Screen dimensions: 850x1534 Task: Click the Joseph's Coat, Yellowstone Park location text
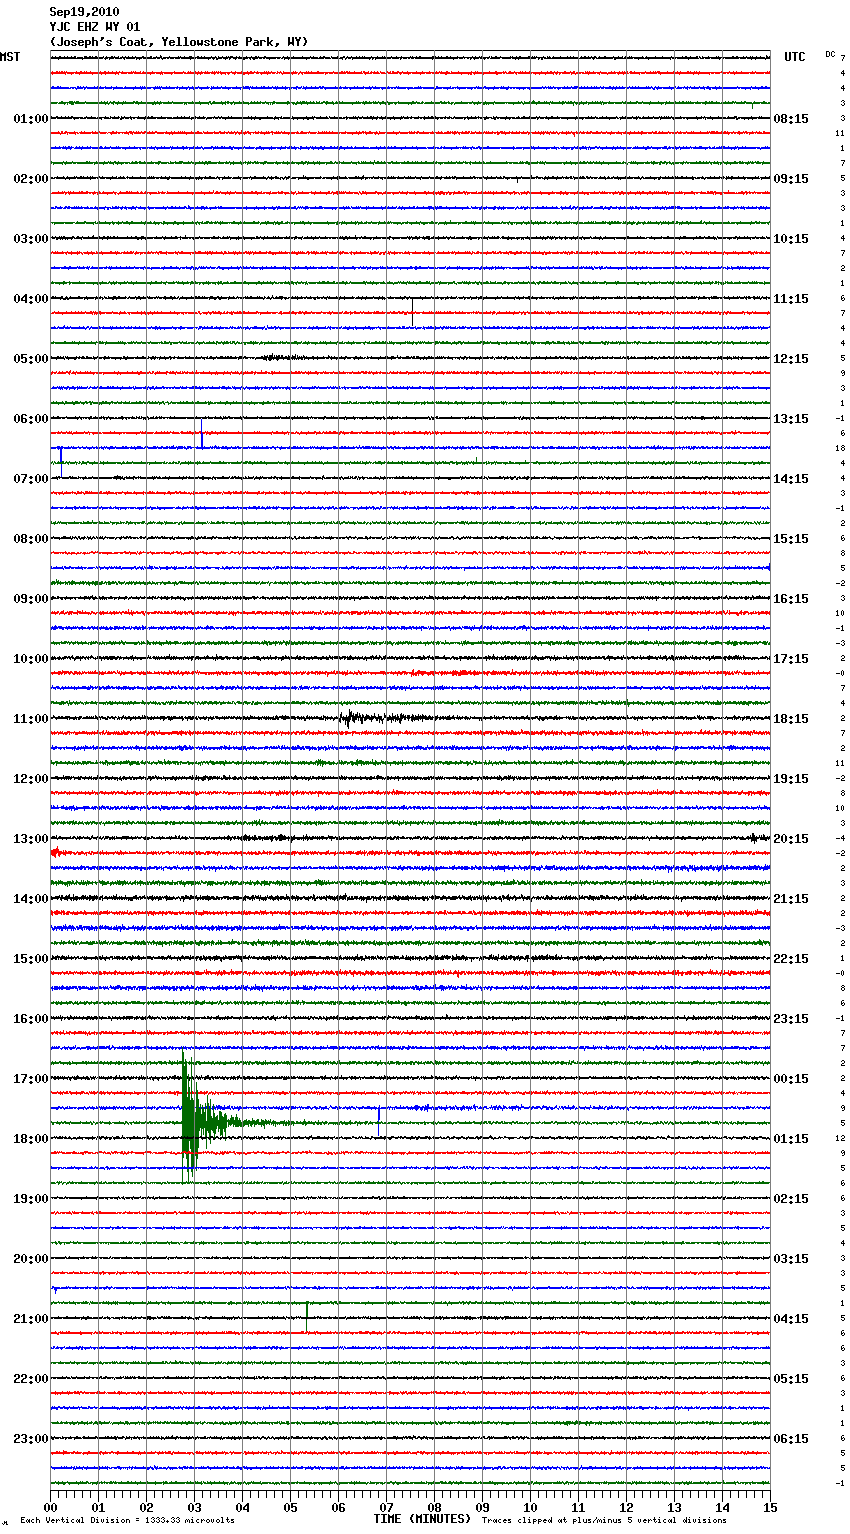[x=179, y=42]
